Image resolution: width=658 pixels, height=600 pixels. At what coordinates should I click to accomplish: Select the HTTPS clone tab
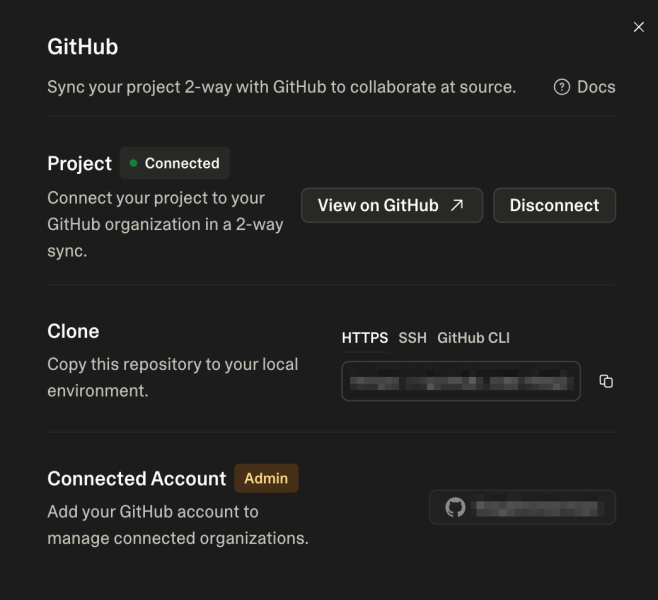(365, 338)
